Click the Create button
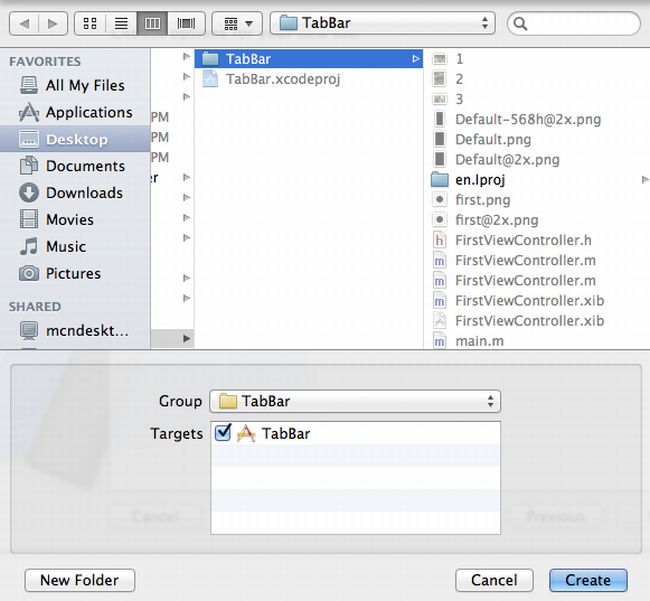This screenshot has height=601, width=650. 588,580
